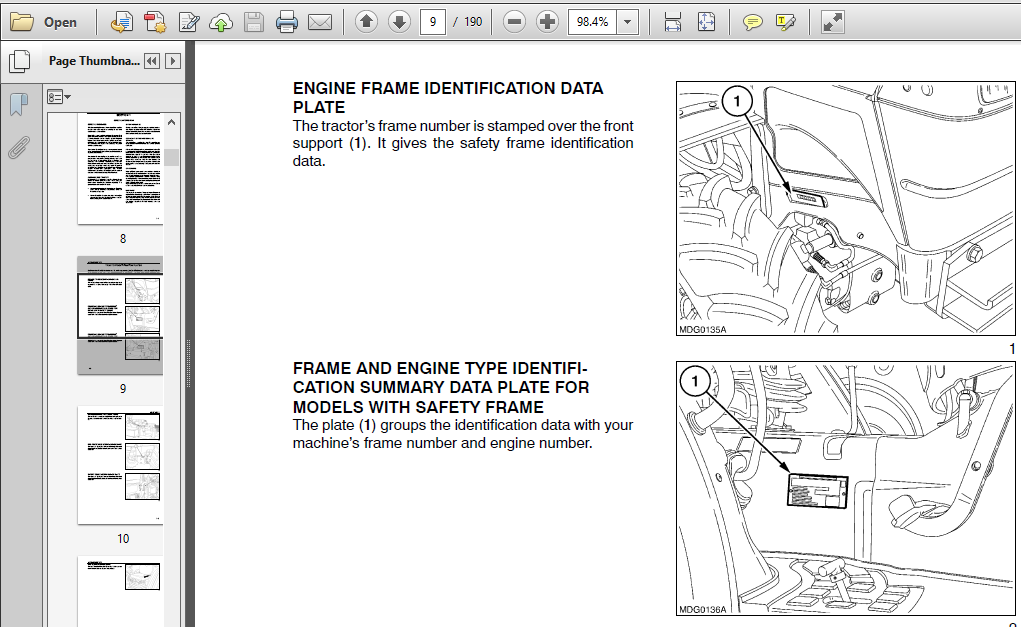Click the page number field showing 9
The width and height of the screenshot is (1021, 627).
(x=433, y=22)
